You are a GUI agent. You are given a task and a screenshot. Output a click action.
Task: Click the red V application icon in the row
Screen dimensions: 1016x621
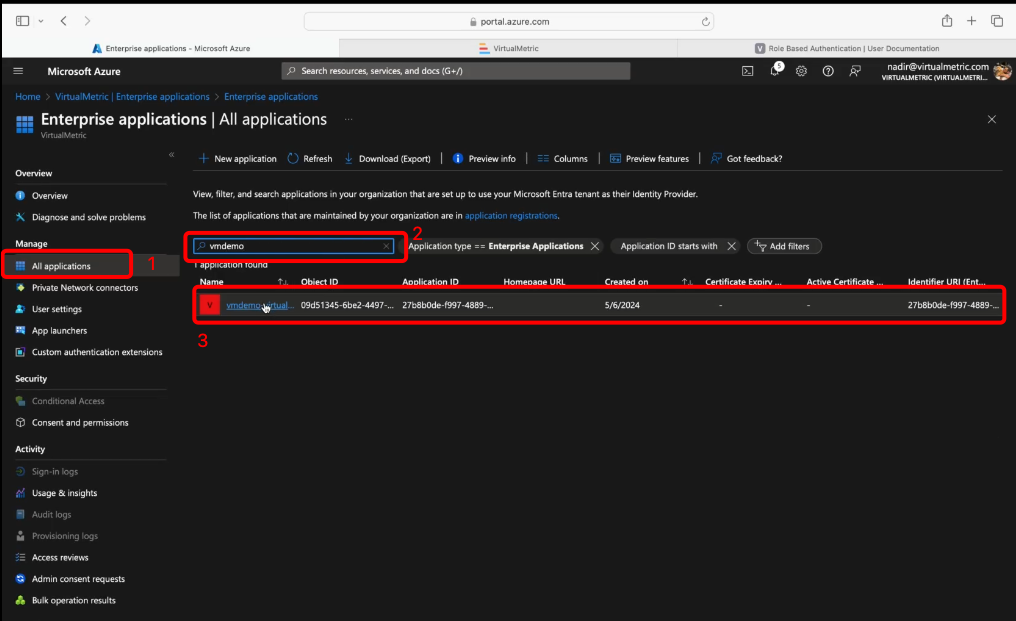(x=210, y=305)
